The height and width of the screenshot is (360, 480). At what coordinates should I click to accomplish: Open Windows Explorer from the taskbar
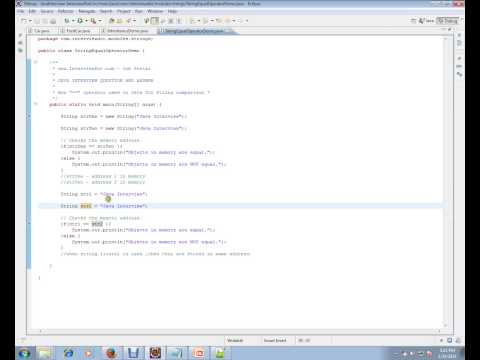(x=46, y=353)
